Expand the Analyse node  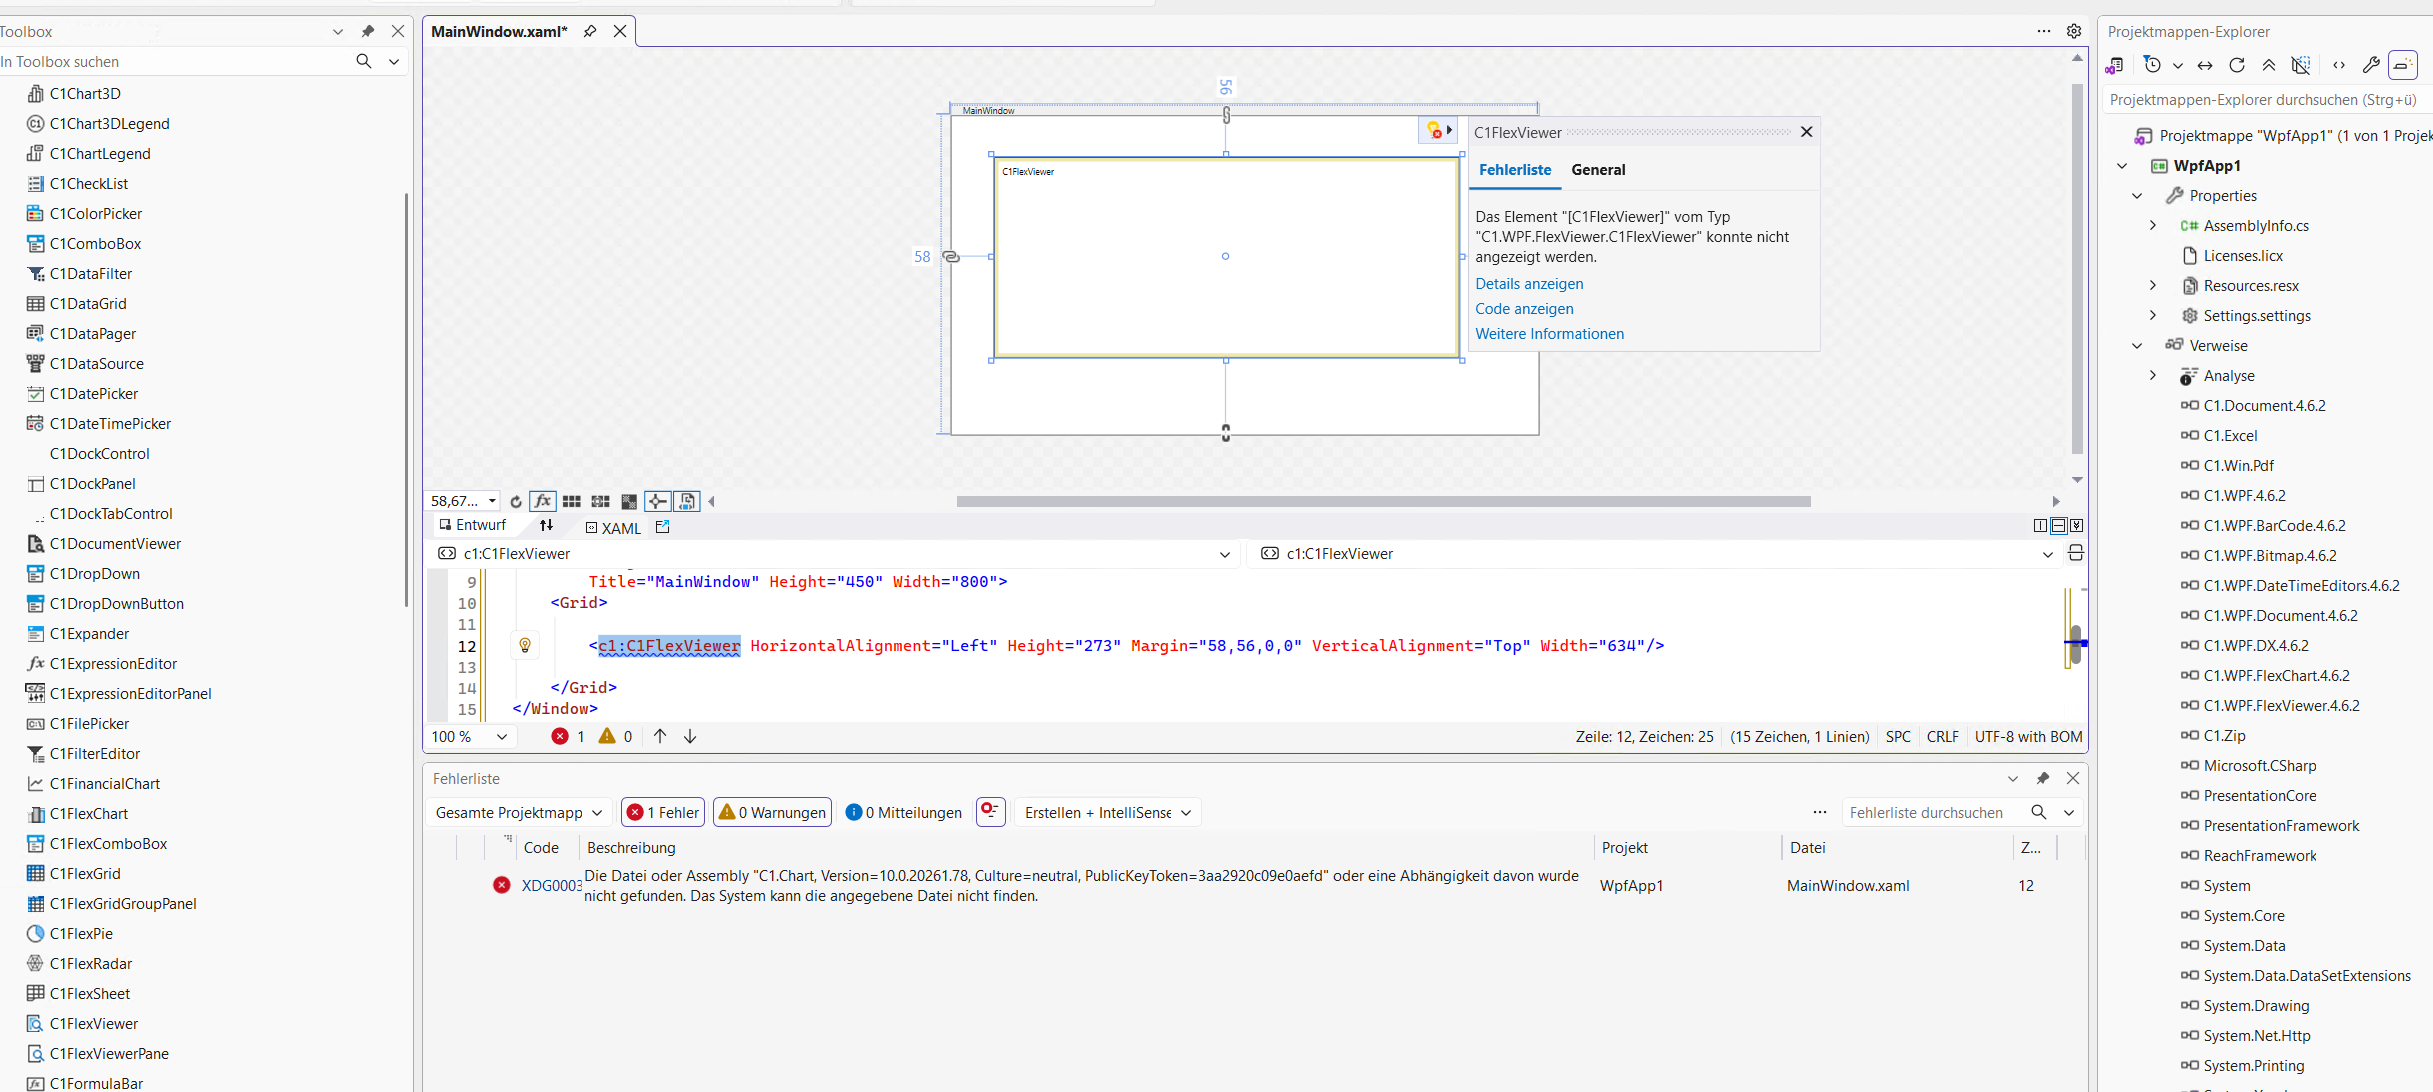(x=2153, y=376)
